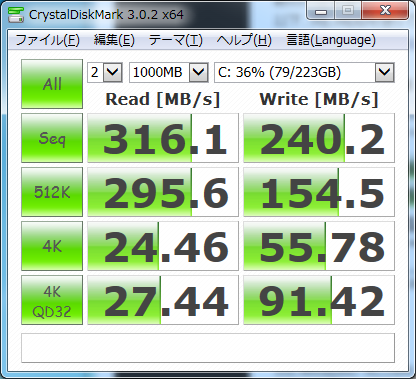Start the 4K QD32 benchmark test
Image resolution: width=416 pixels, height=379 pixels.
52,300
